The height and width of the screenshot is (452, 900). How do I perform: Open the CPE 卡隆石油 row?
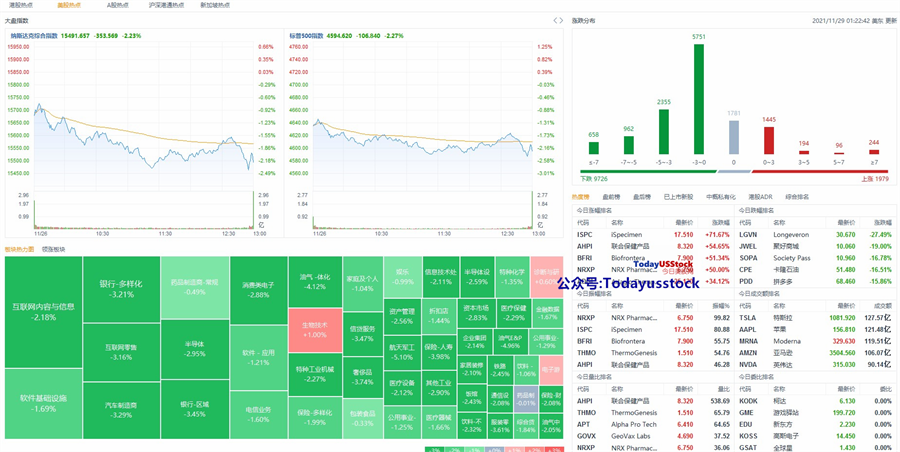(x=816, y=269)
